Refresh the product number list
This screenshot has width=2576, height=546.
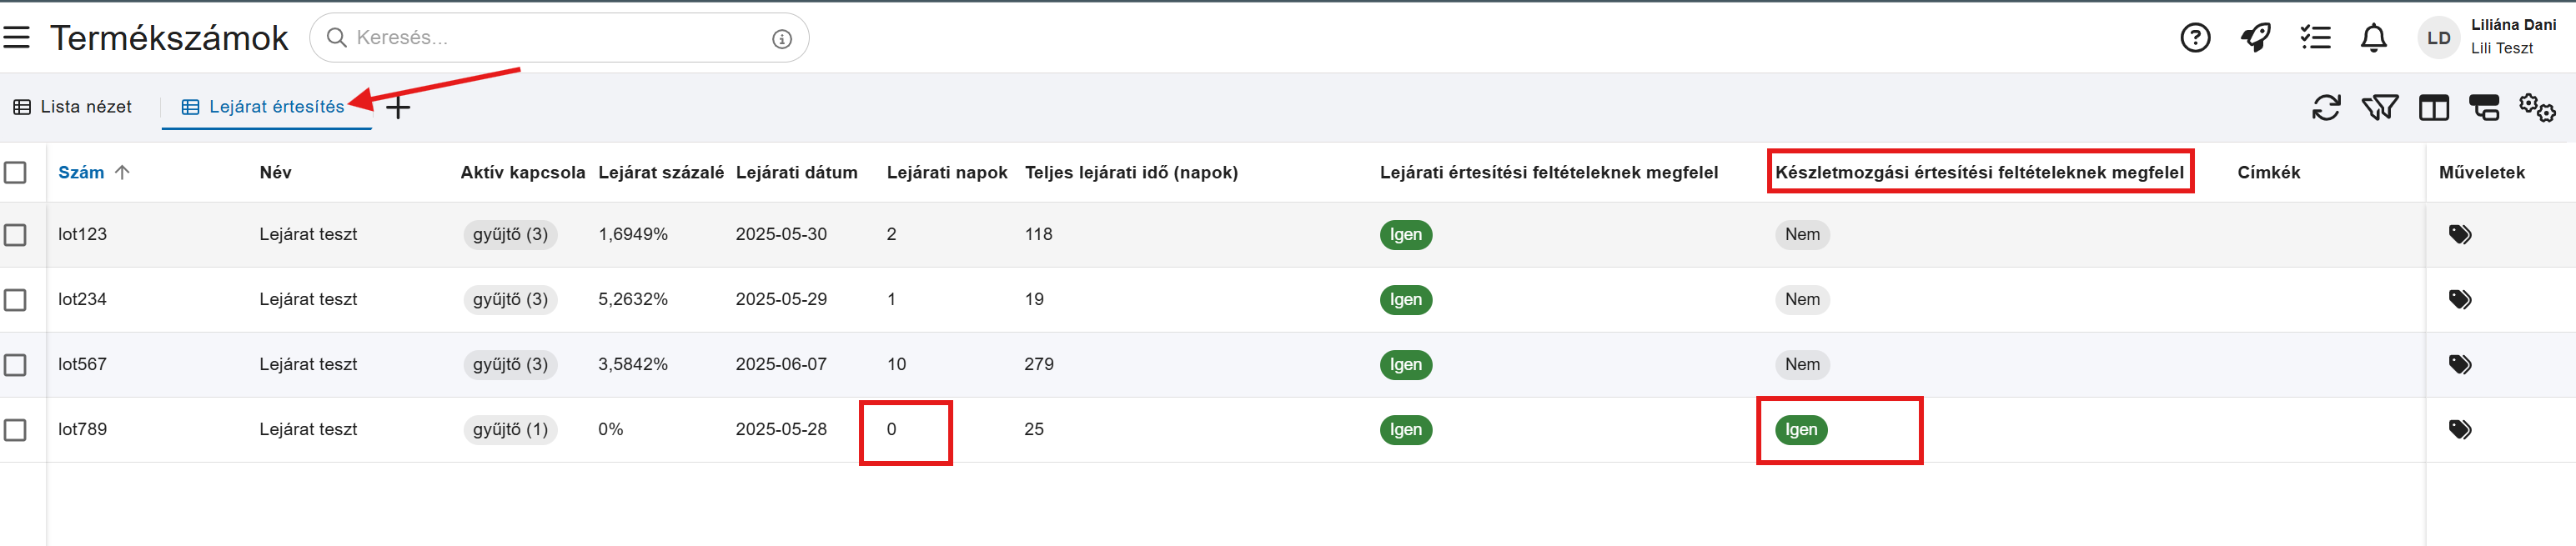pyautogui.click(x=2326, y=107)
